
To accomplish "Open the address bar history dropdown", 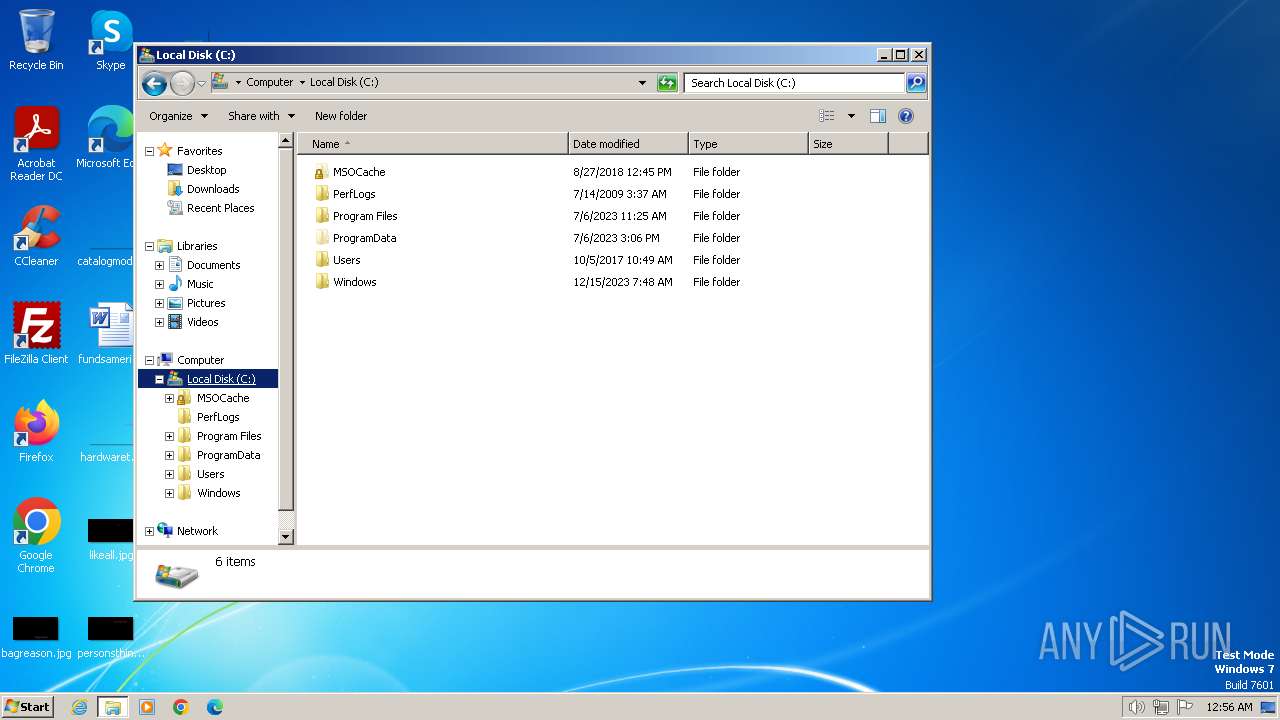I will coord(642,83).
